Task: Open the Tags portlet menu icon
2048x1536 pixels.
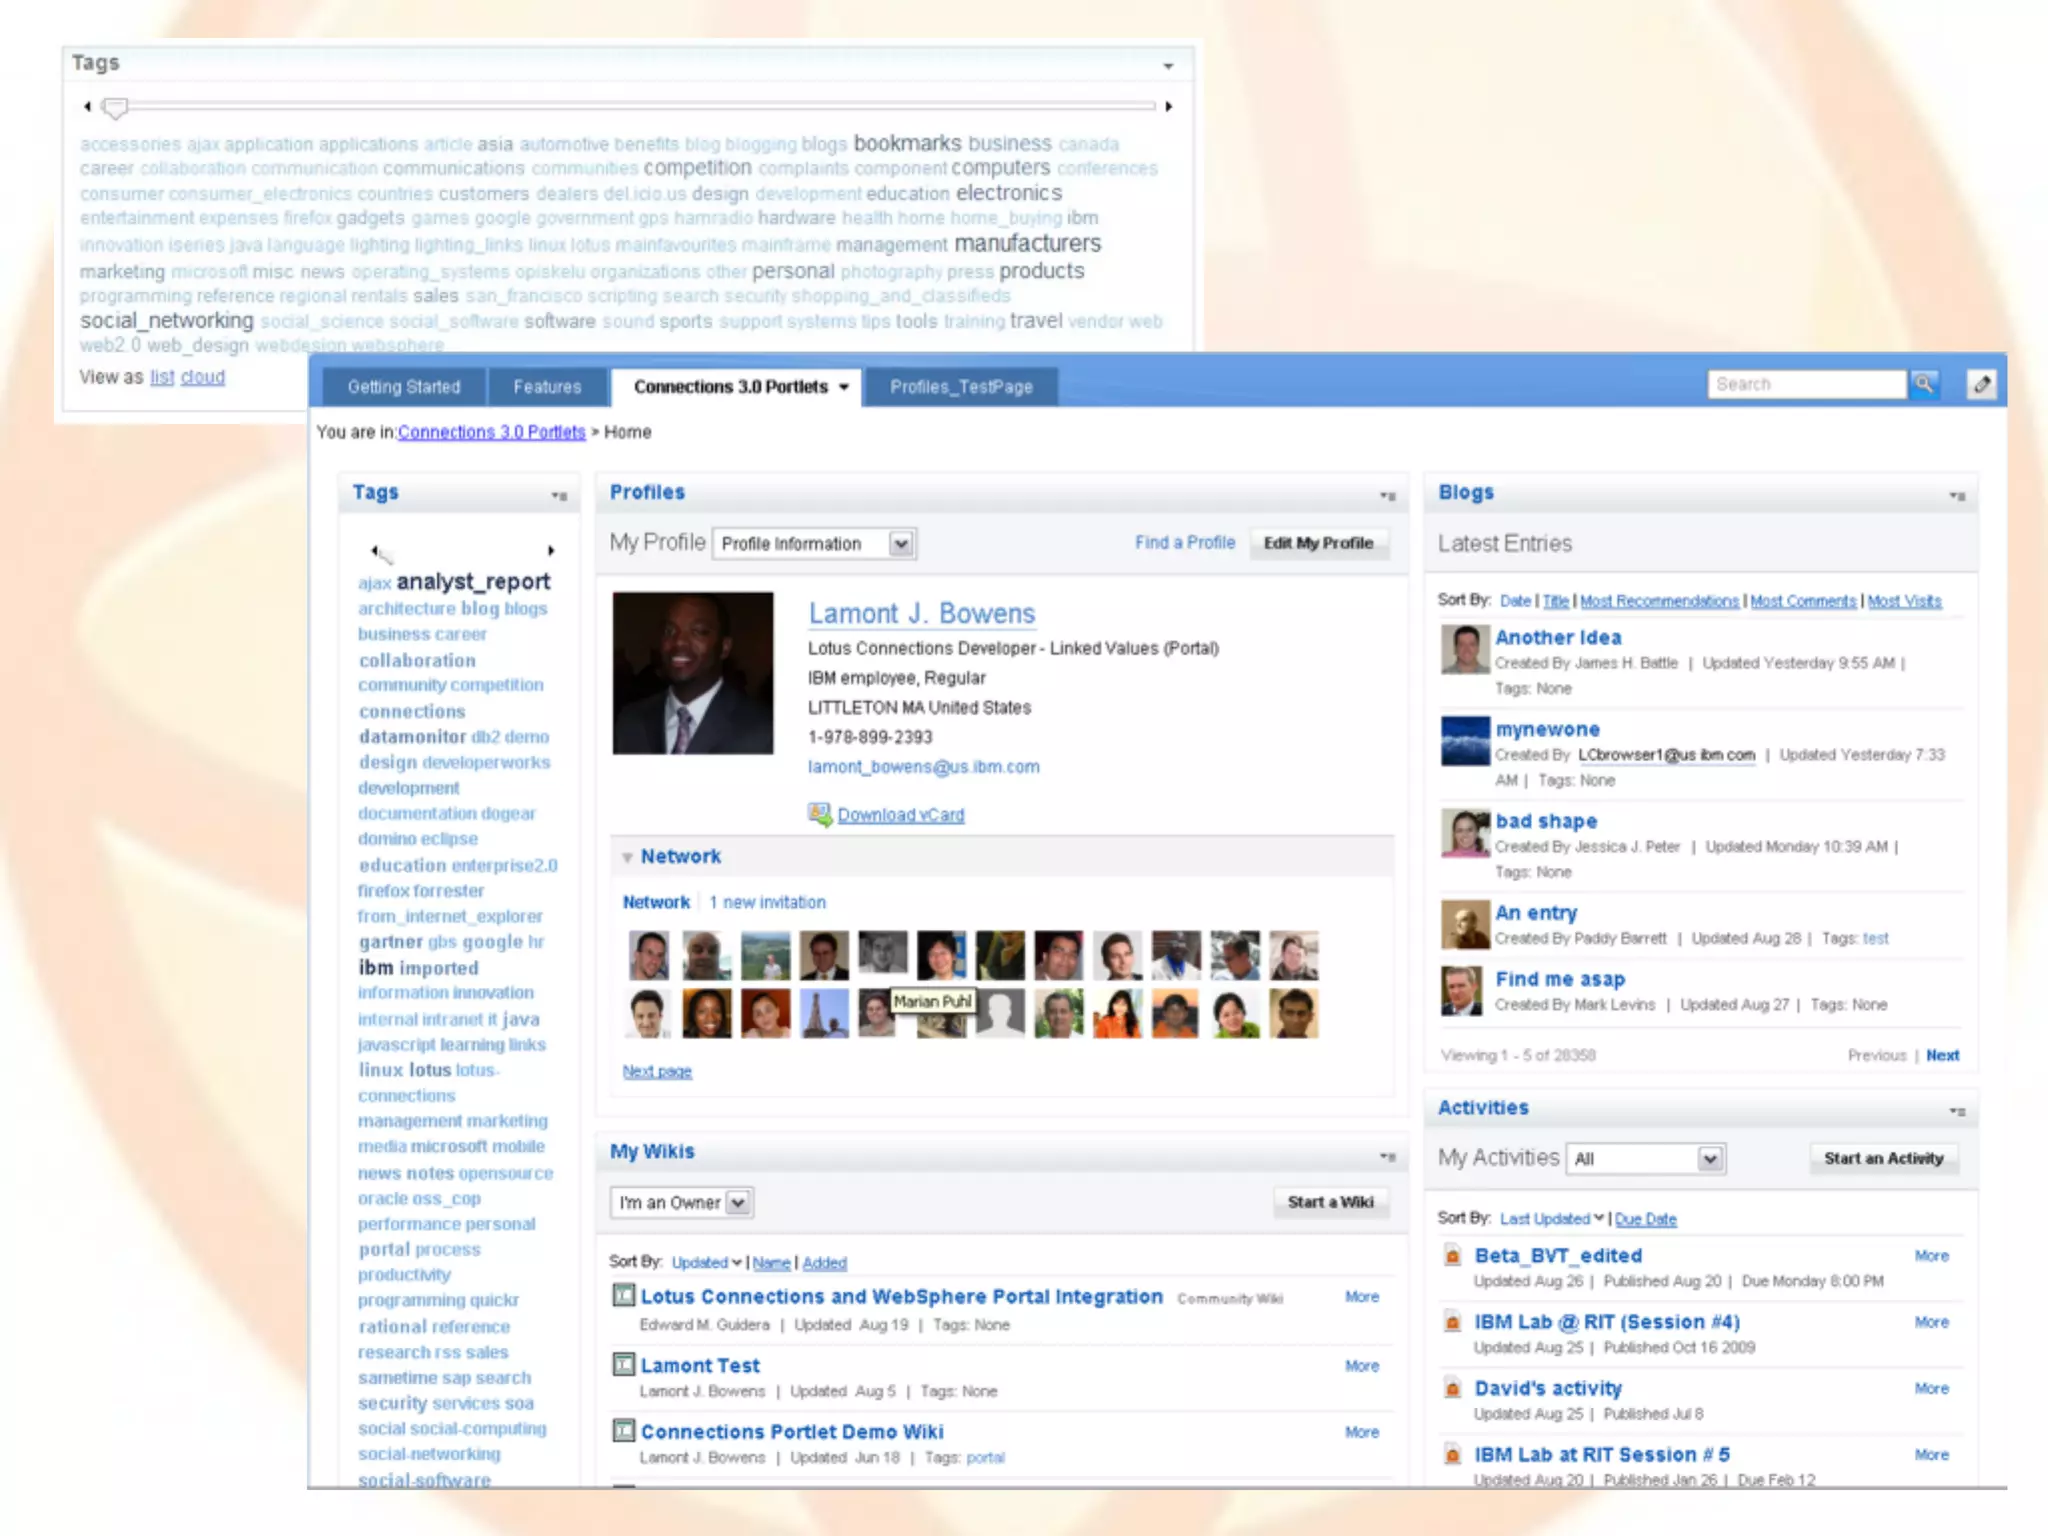Action: (559, 495)
